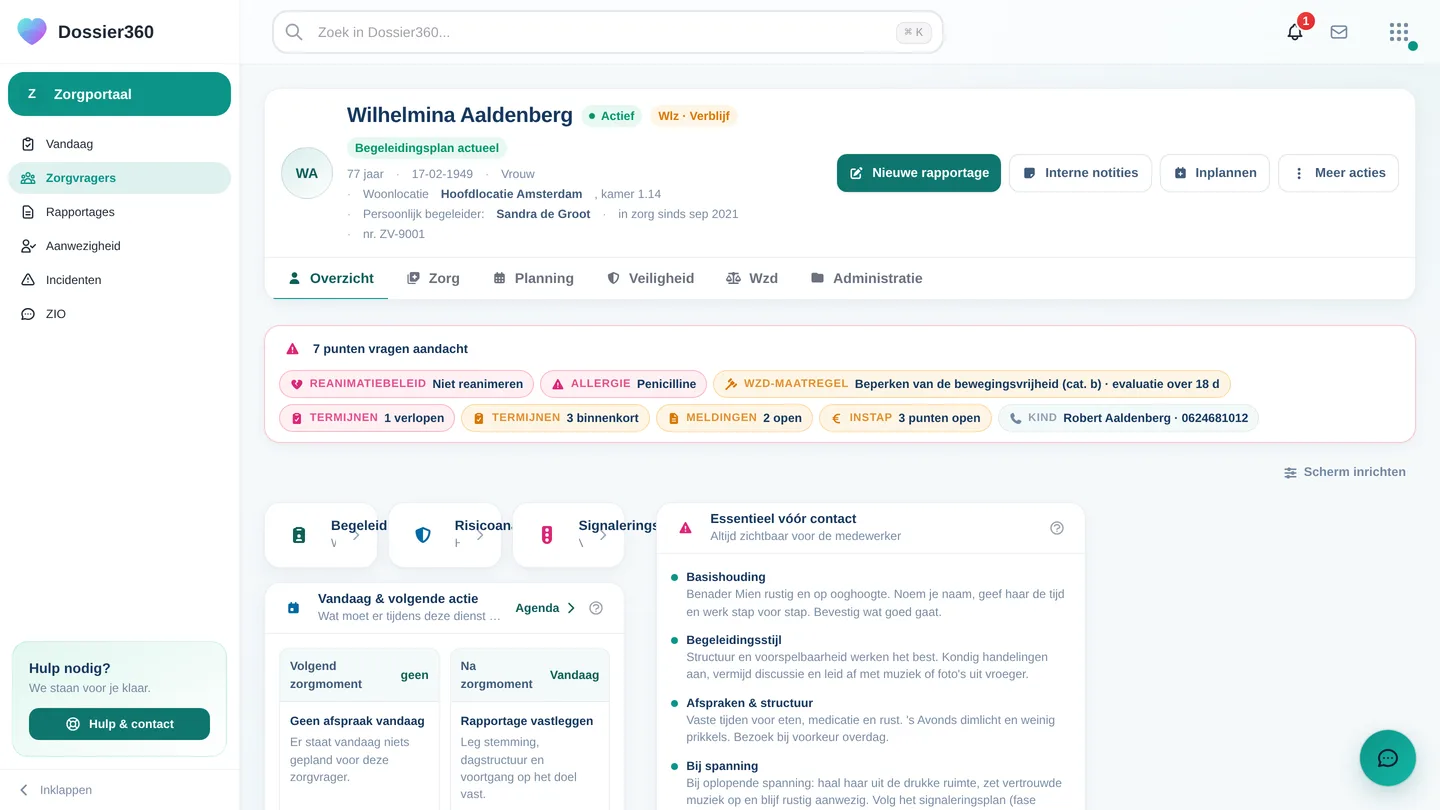Expand the Meer acties menu

1339,173
